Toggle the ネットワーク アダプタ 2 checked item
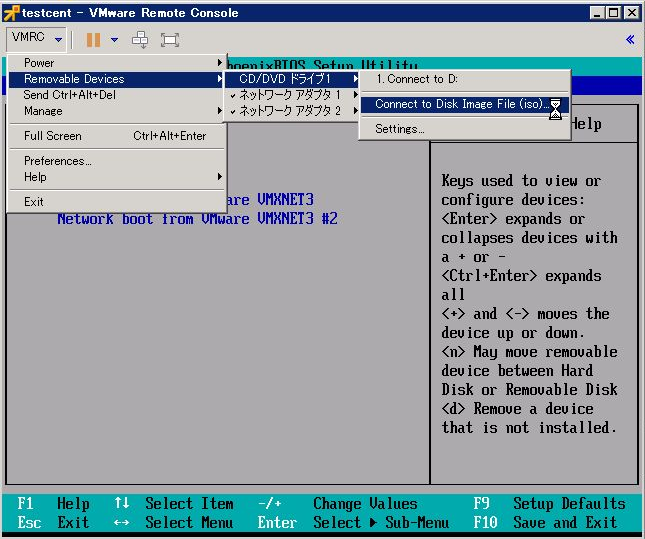Viewport: 645px width, 539px height. pyautogui.click(x=290, y=111)
